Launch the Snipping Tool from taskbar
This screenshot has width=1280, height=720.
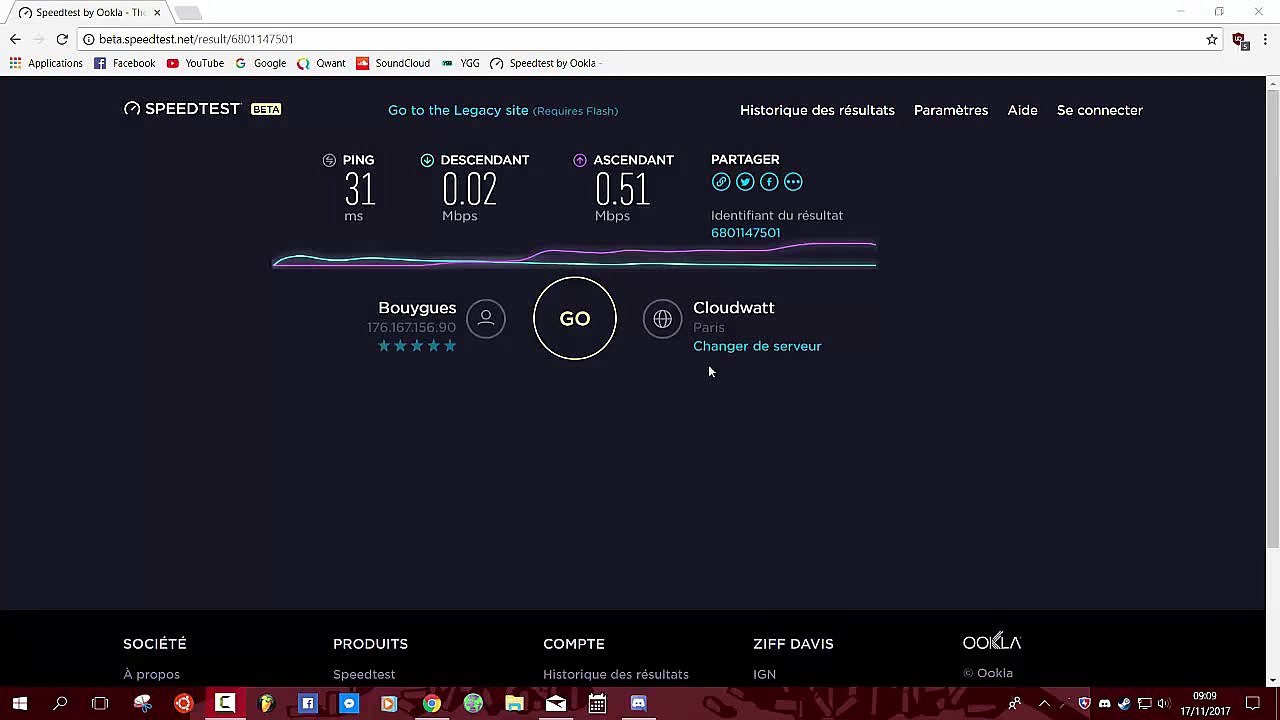pos(143,704)
